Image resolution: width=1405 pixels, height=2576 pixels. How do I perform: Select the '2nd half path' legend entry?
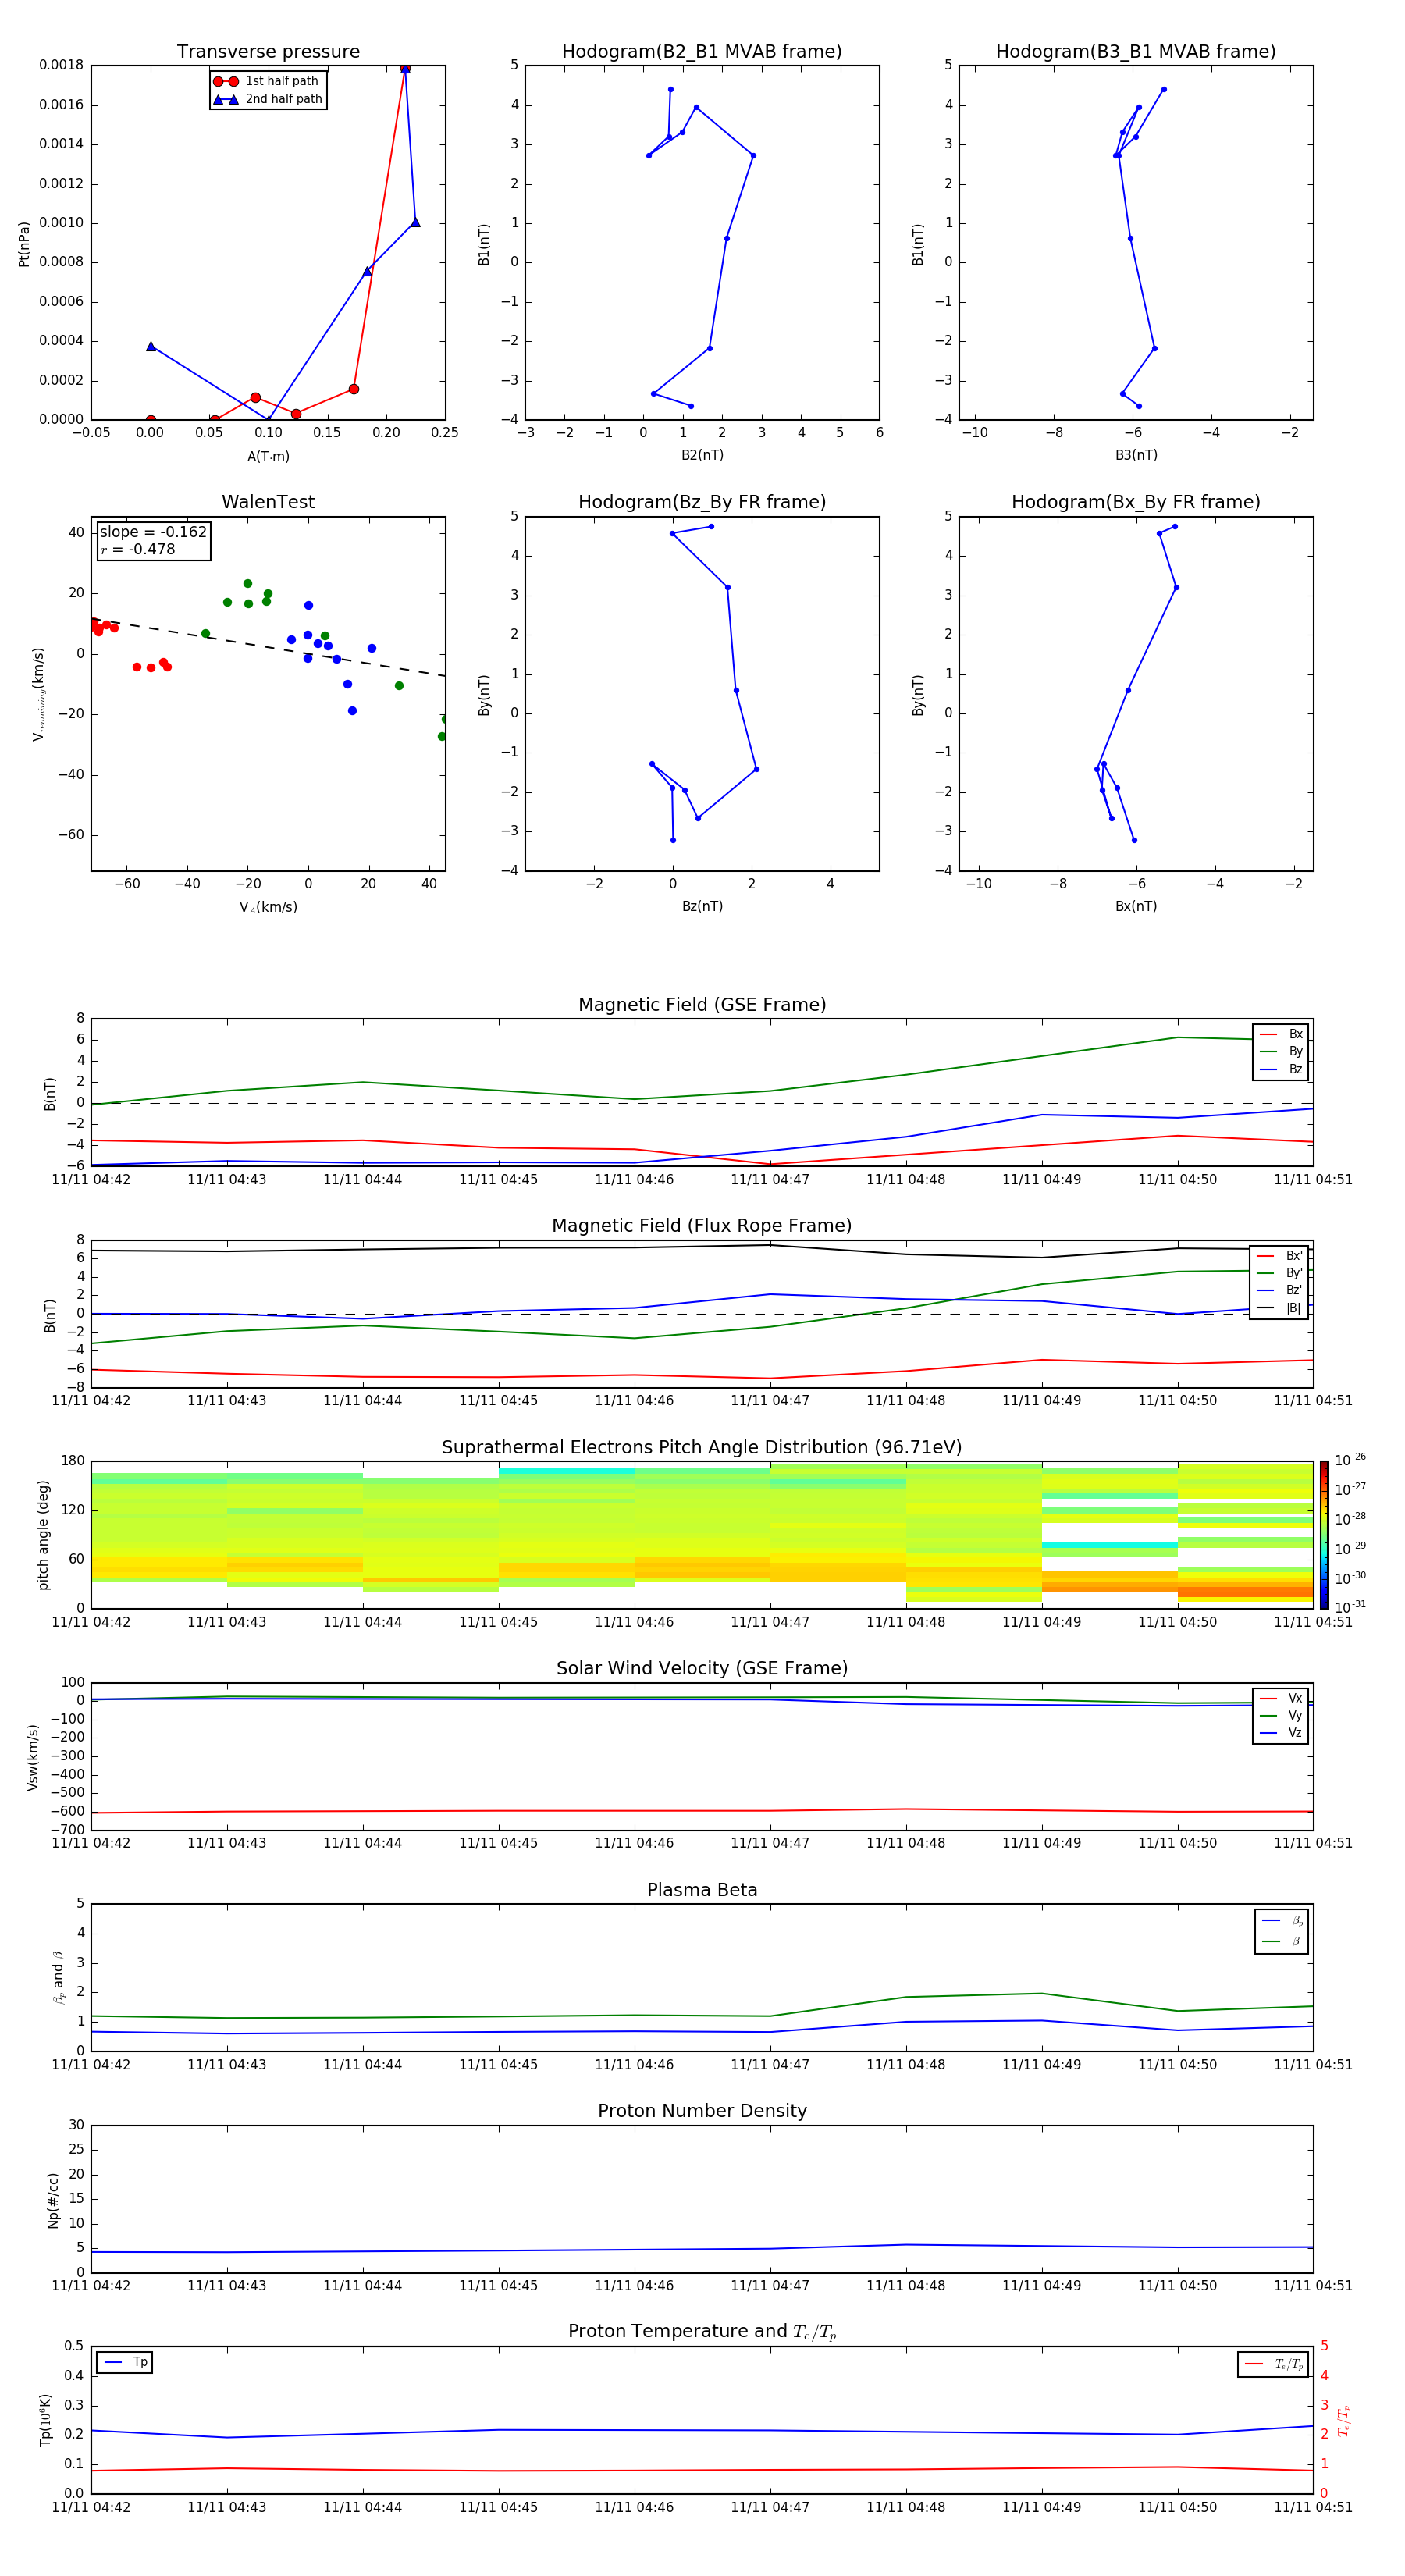click(x=267, y=99)
